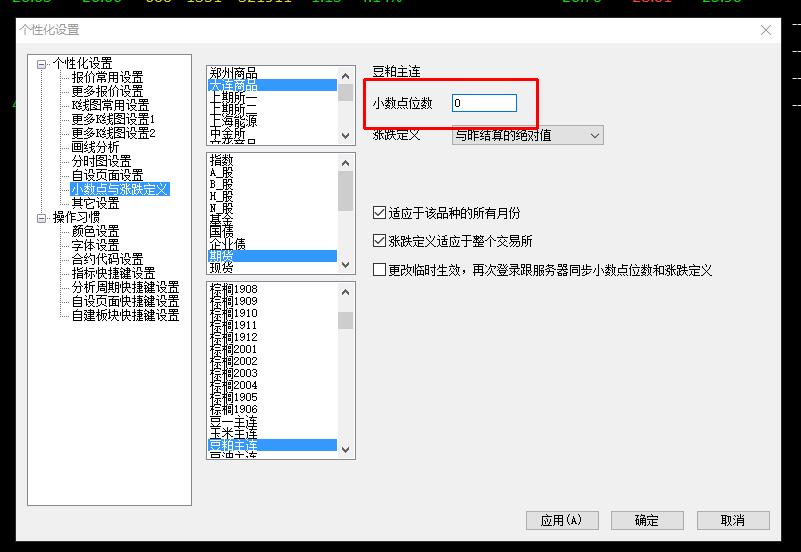The width and height of the screenshot is (801, 552).
Task: Pick 棕榈1908 from the contract list
Action: click(233, 289)
